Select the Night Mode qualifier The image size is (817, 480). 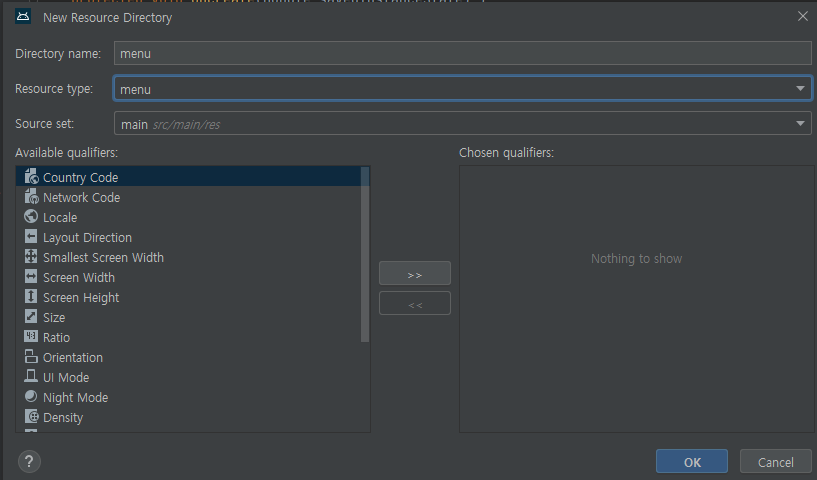tap(189, 397)
